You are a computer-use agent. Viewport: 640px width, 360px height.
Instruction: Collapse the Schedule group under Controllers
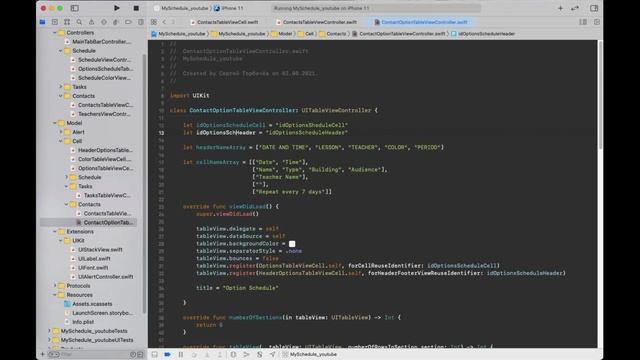pyautogui.click(x=61, y=51)
